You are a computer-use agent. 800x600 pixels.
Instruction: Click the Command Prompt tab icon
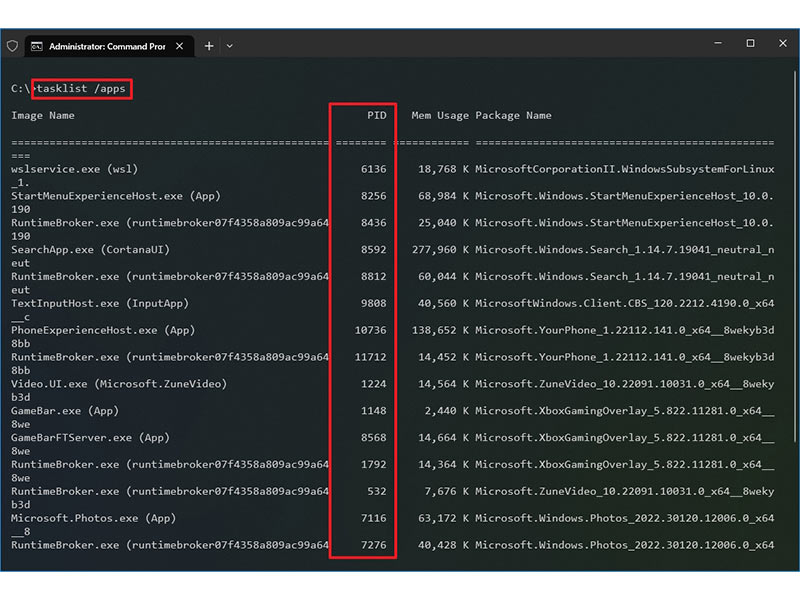(37, 46)
